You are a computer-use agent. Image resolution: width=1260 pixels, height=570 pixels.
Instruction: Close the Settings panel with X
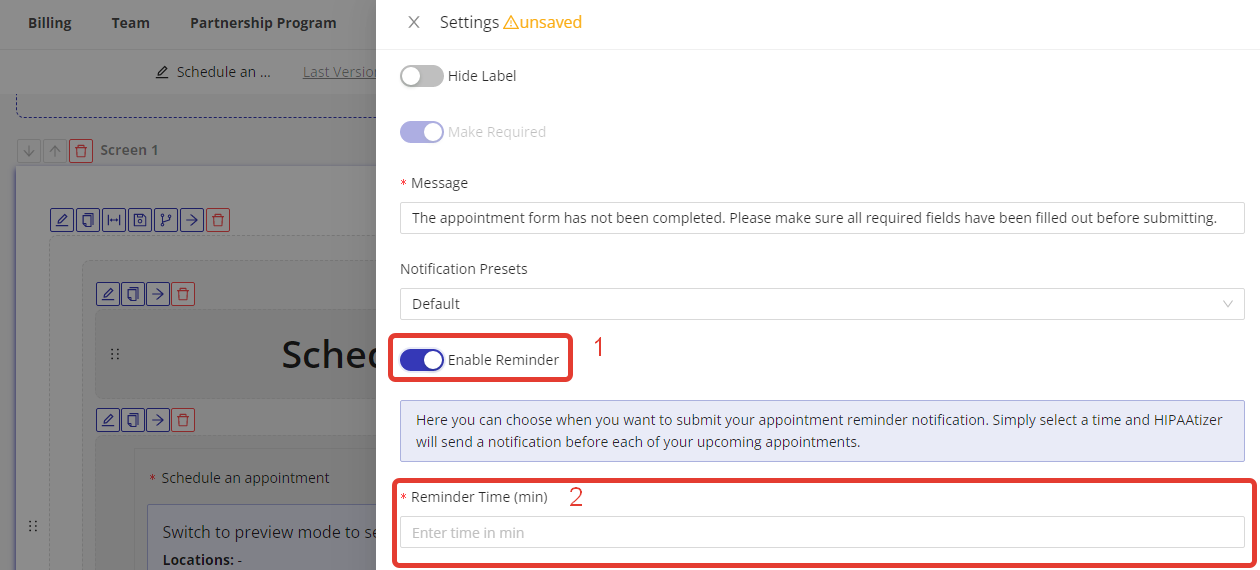tap(414, 22)
